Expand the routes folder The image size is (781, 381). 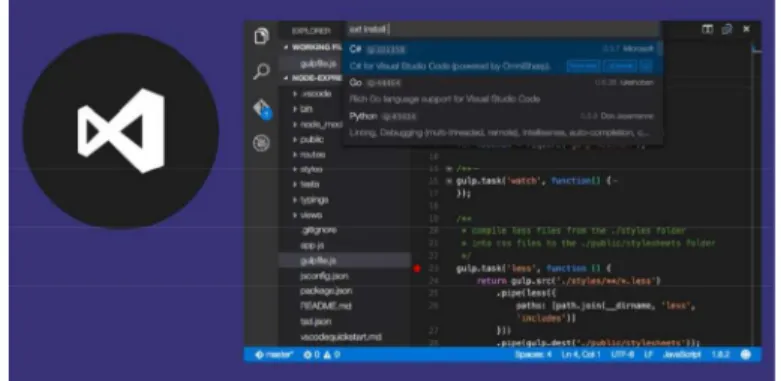(x=309, y=155)
